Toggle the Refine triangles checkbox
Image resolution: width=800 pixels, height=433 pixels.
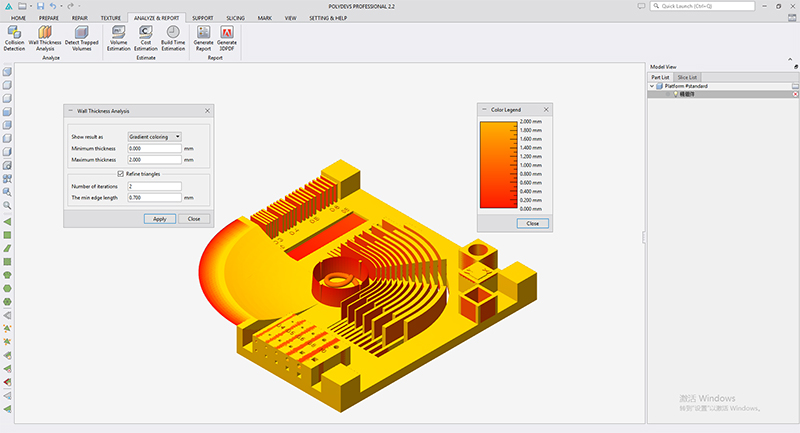point(121,174)
